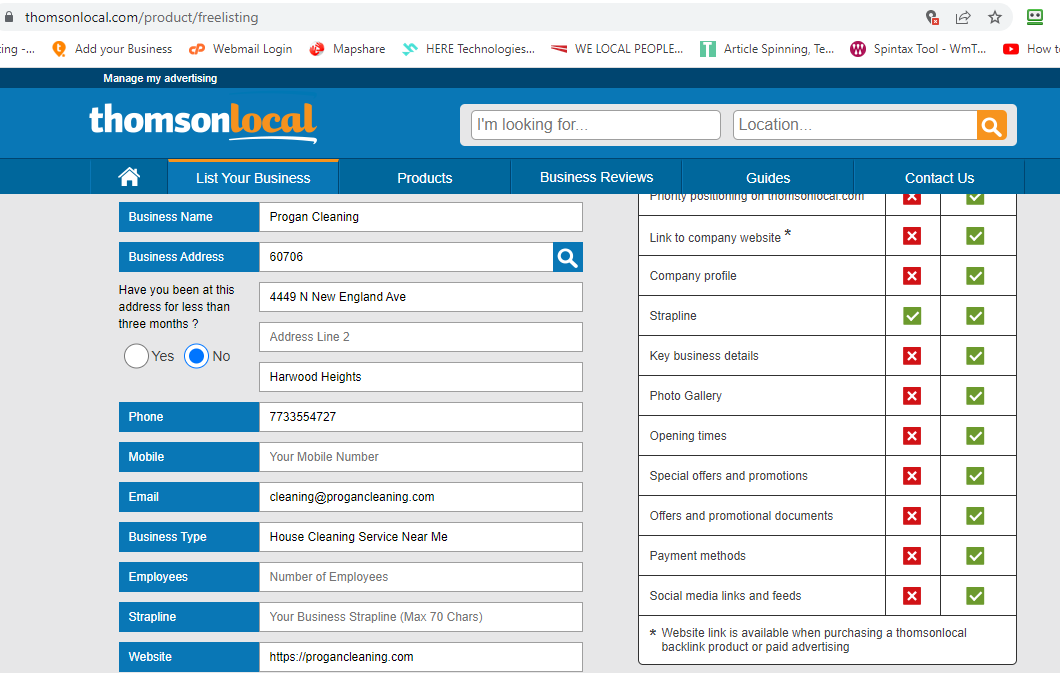Click the site lock icon in address bar
This screenshot has height=673, width=1060.
pyautogui.click(x=9, y=17)
